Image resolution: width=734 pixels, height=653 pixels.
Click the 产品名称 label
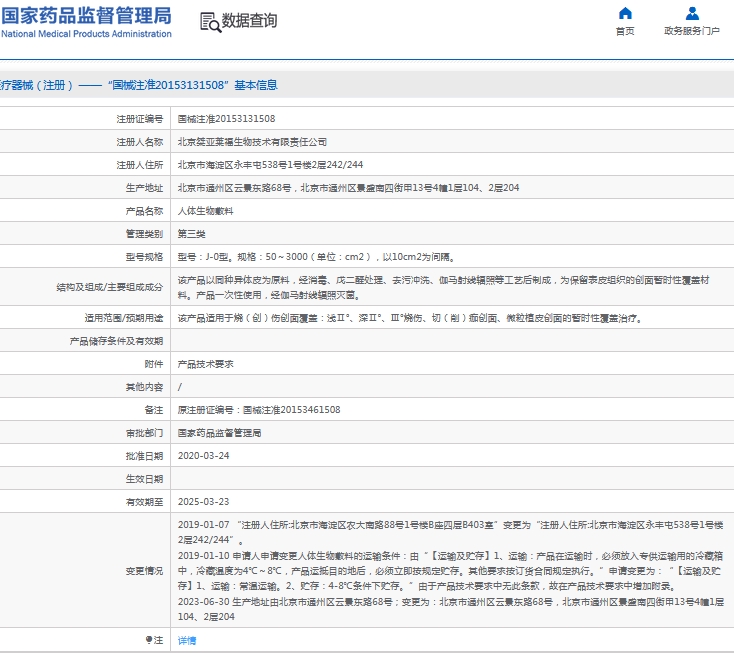pyautogui.click(x=144, y=211)
